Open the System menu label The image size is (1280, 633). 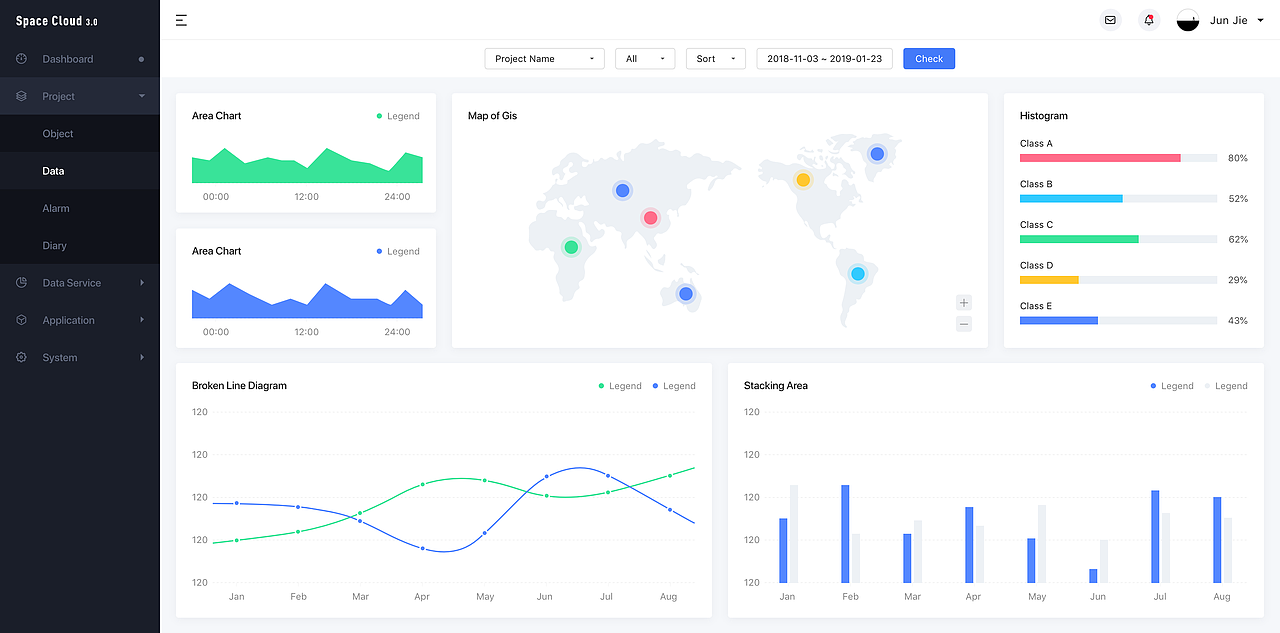click(59, 357)
